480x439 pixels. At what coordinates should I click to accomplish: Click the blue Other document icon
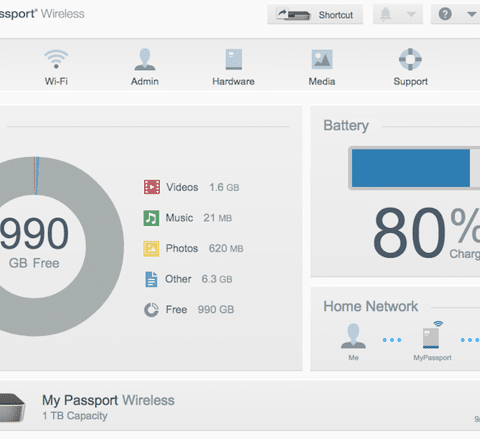[x=151, y=279]
